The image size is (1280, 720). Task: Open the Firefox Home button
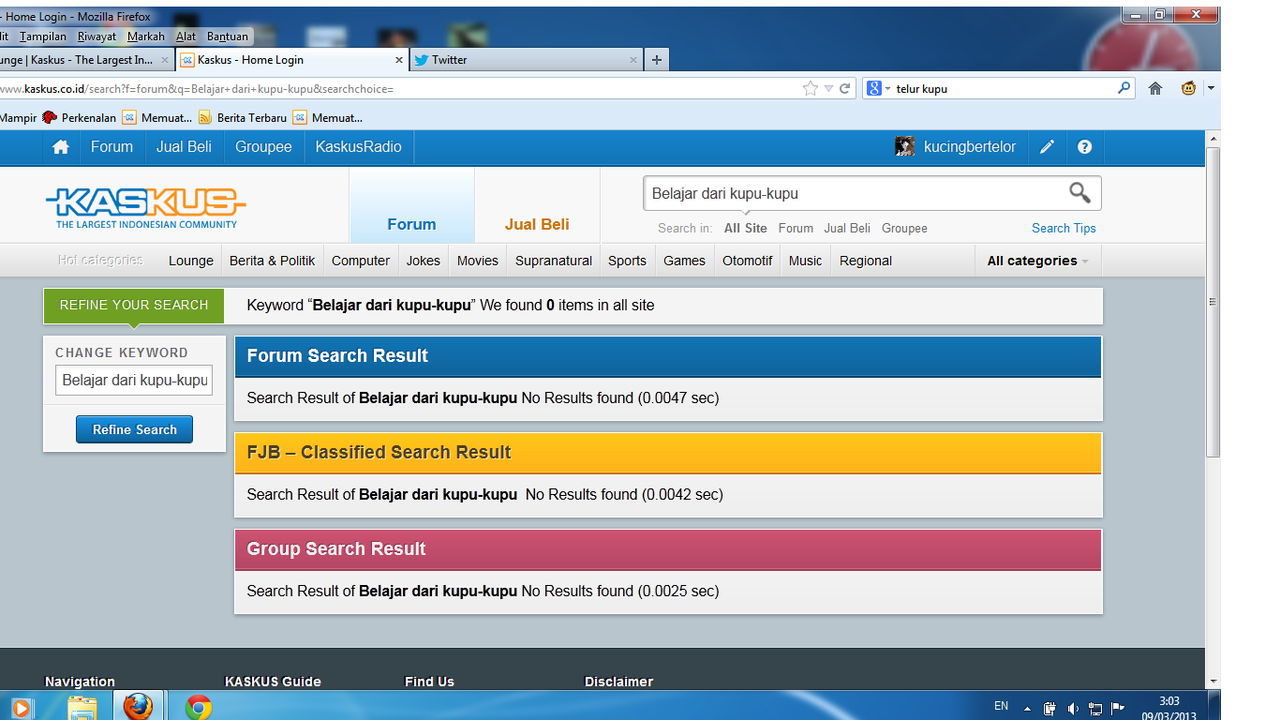coord(1155,88)
